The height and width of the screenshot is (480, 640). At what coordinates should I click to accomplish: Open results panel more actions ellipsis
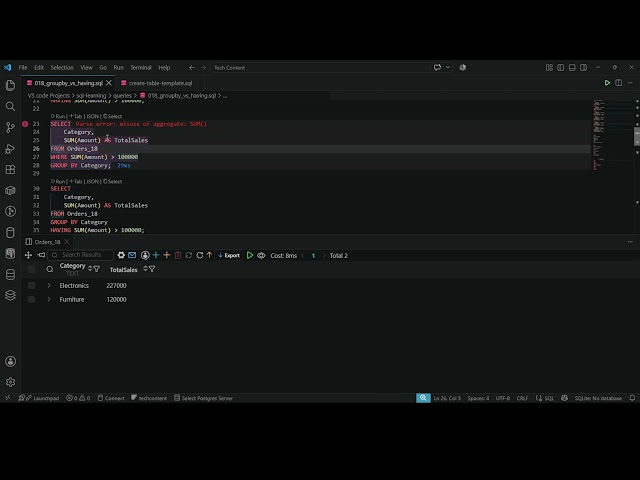pyautogui.click(x=630, y=242)
